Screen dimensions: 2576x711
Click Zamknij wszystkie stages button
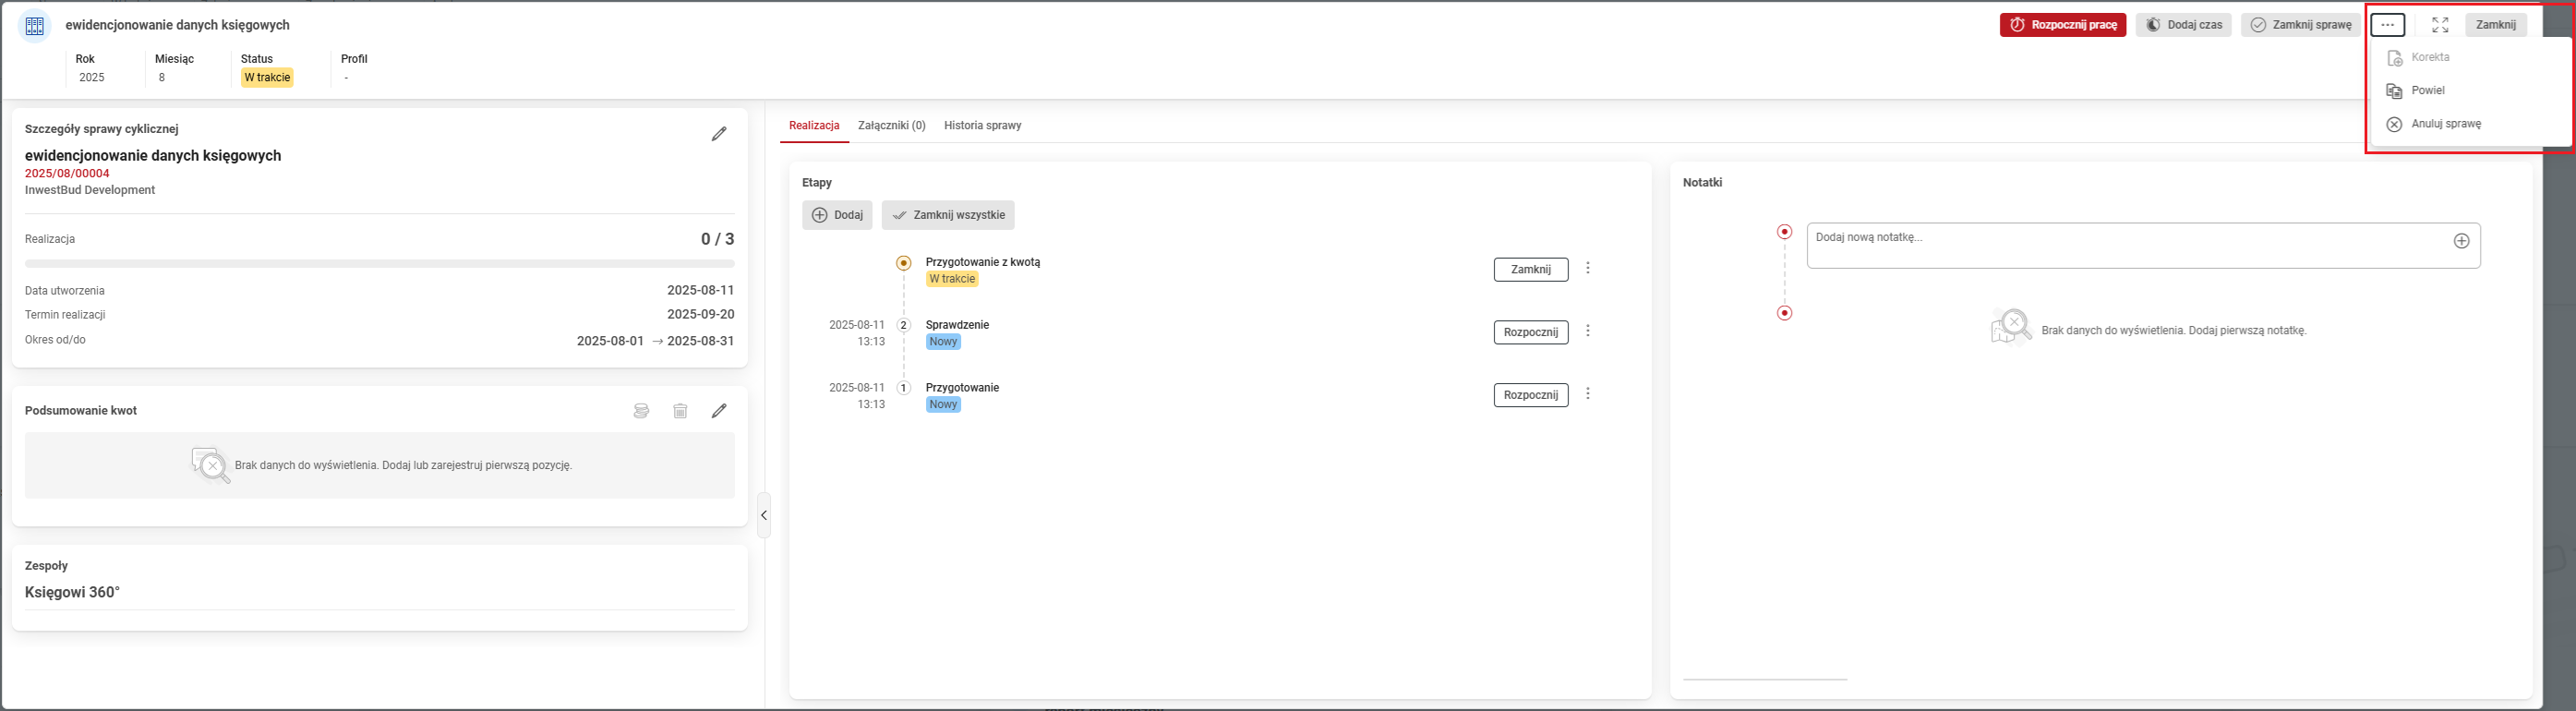click(948, 215)
